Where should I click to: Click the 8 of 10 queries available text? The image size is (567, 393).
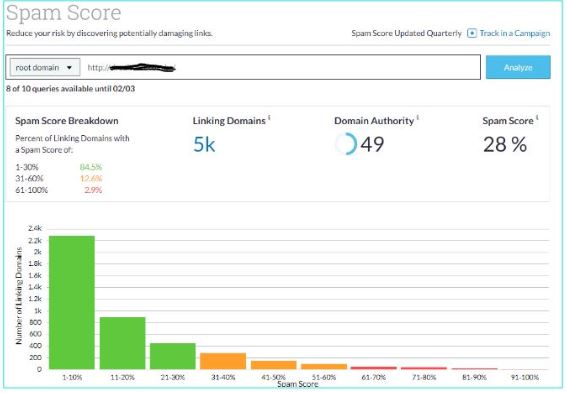pos(71,89)
